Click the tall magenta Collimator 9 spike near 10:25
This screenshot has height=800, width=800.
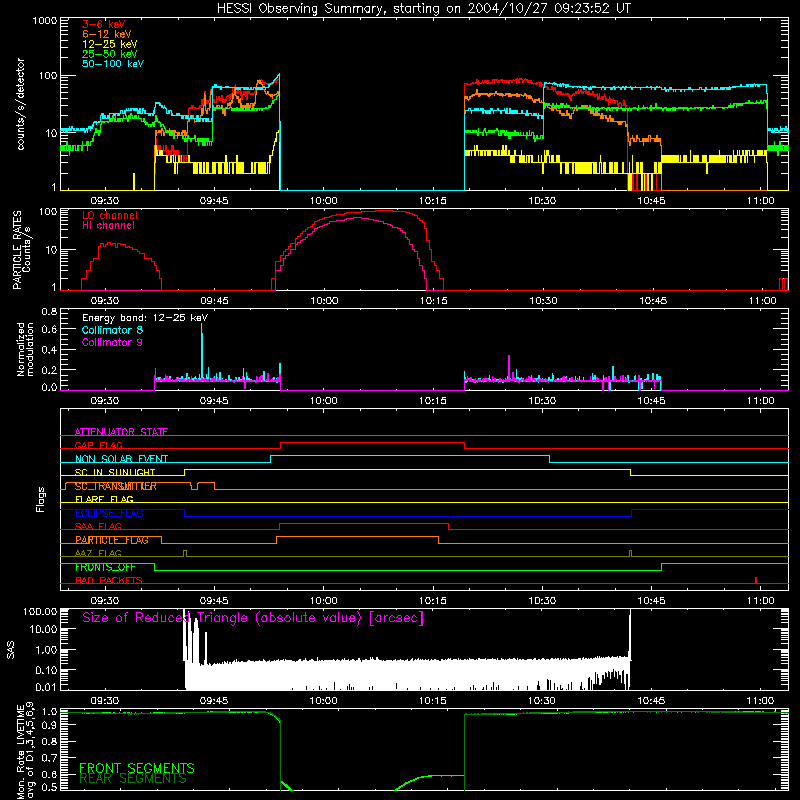click(509, 367)
